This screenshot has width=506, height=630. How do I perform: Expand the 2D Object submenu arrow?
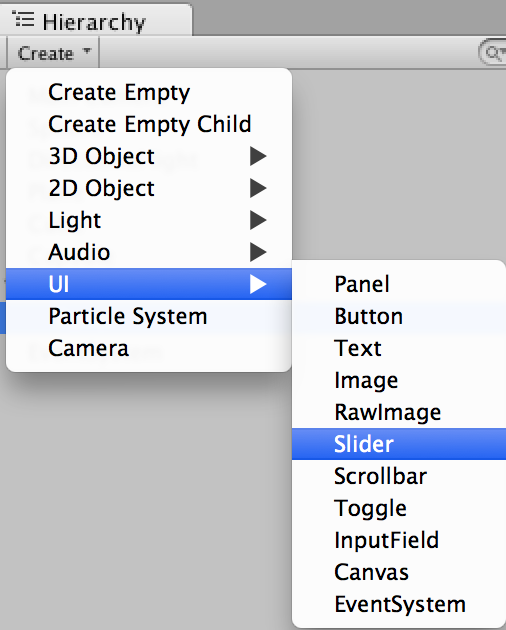[258, 188]
